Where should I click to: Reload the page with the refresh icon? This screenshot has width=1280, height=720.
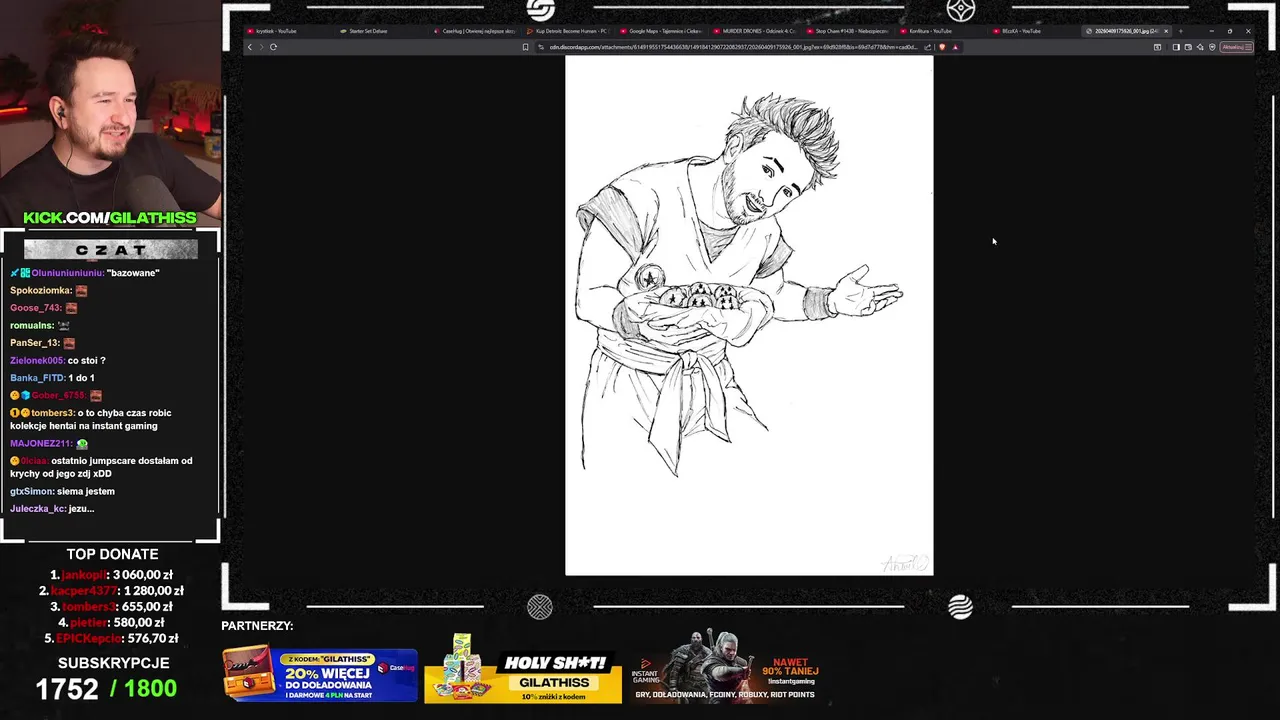273,47
